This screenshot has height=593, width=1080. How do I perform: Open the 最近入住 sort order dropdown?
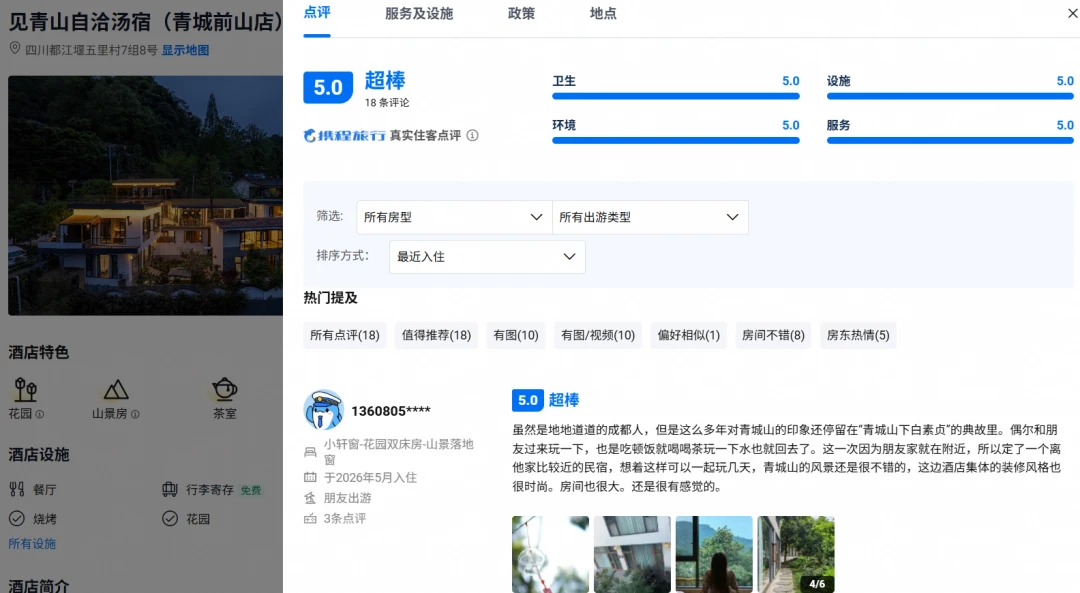click(x=487, y=257)
